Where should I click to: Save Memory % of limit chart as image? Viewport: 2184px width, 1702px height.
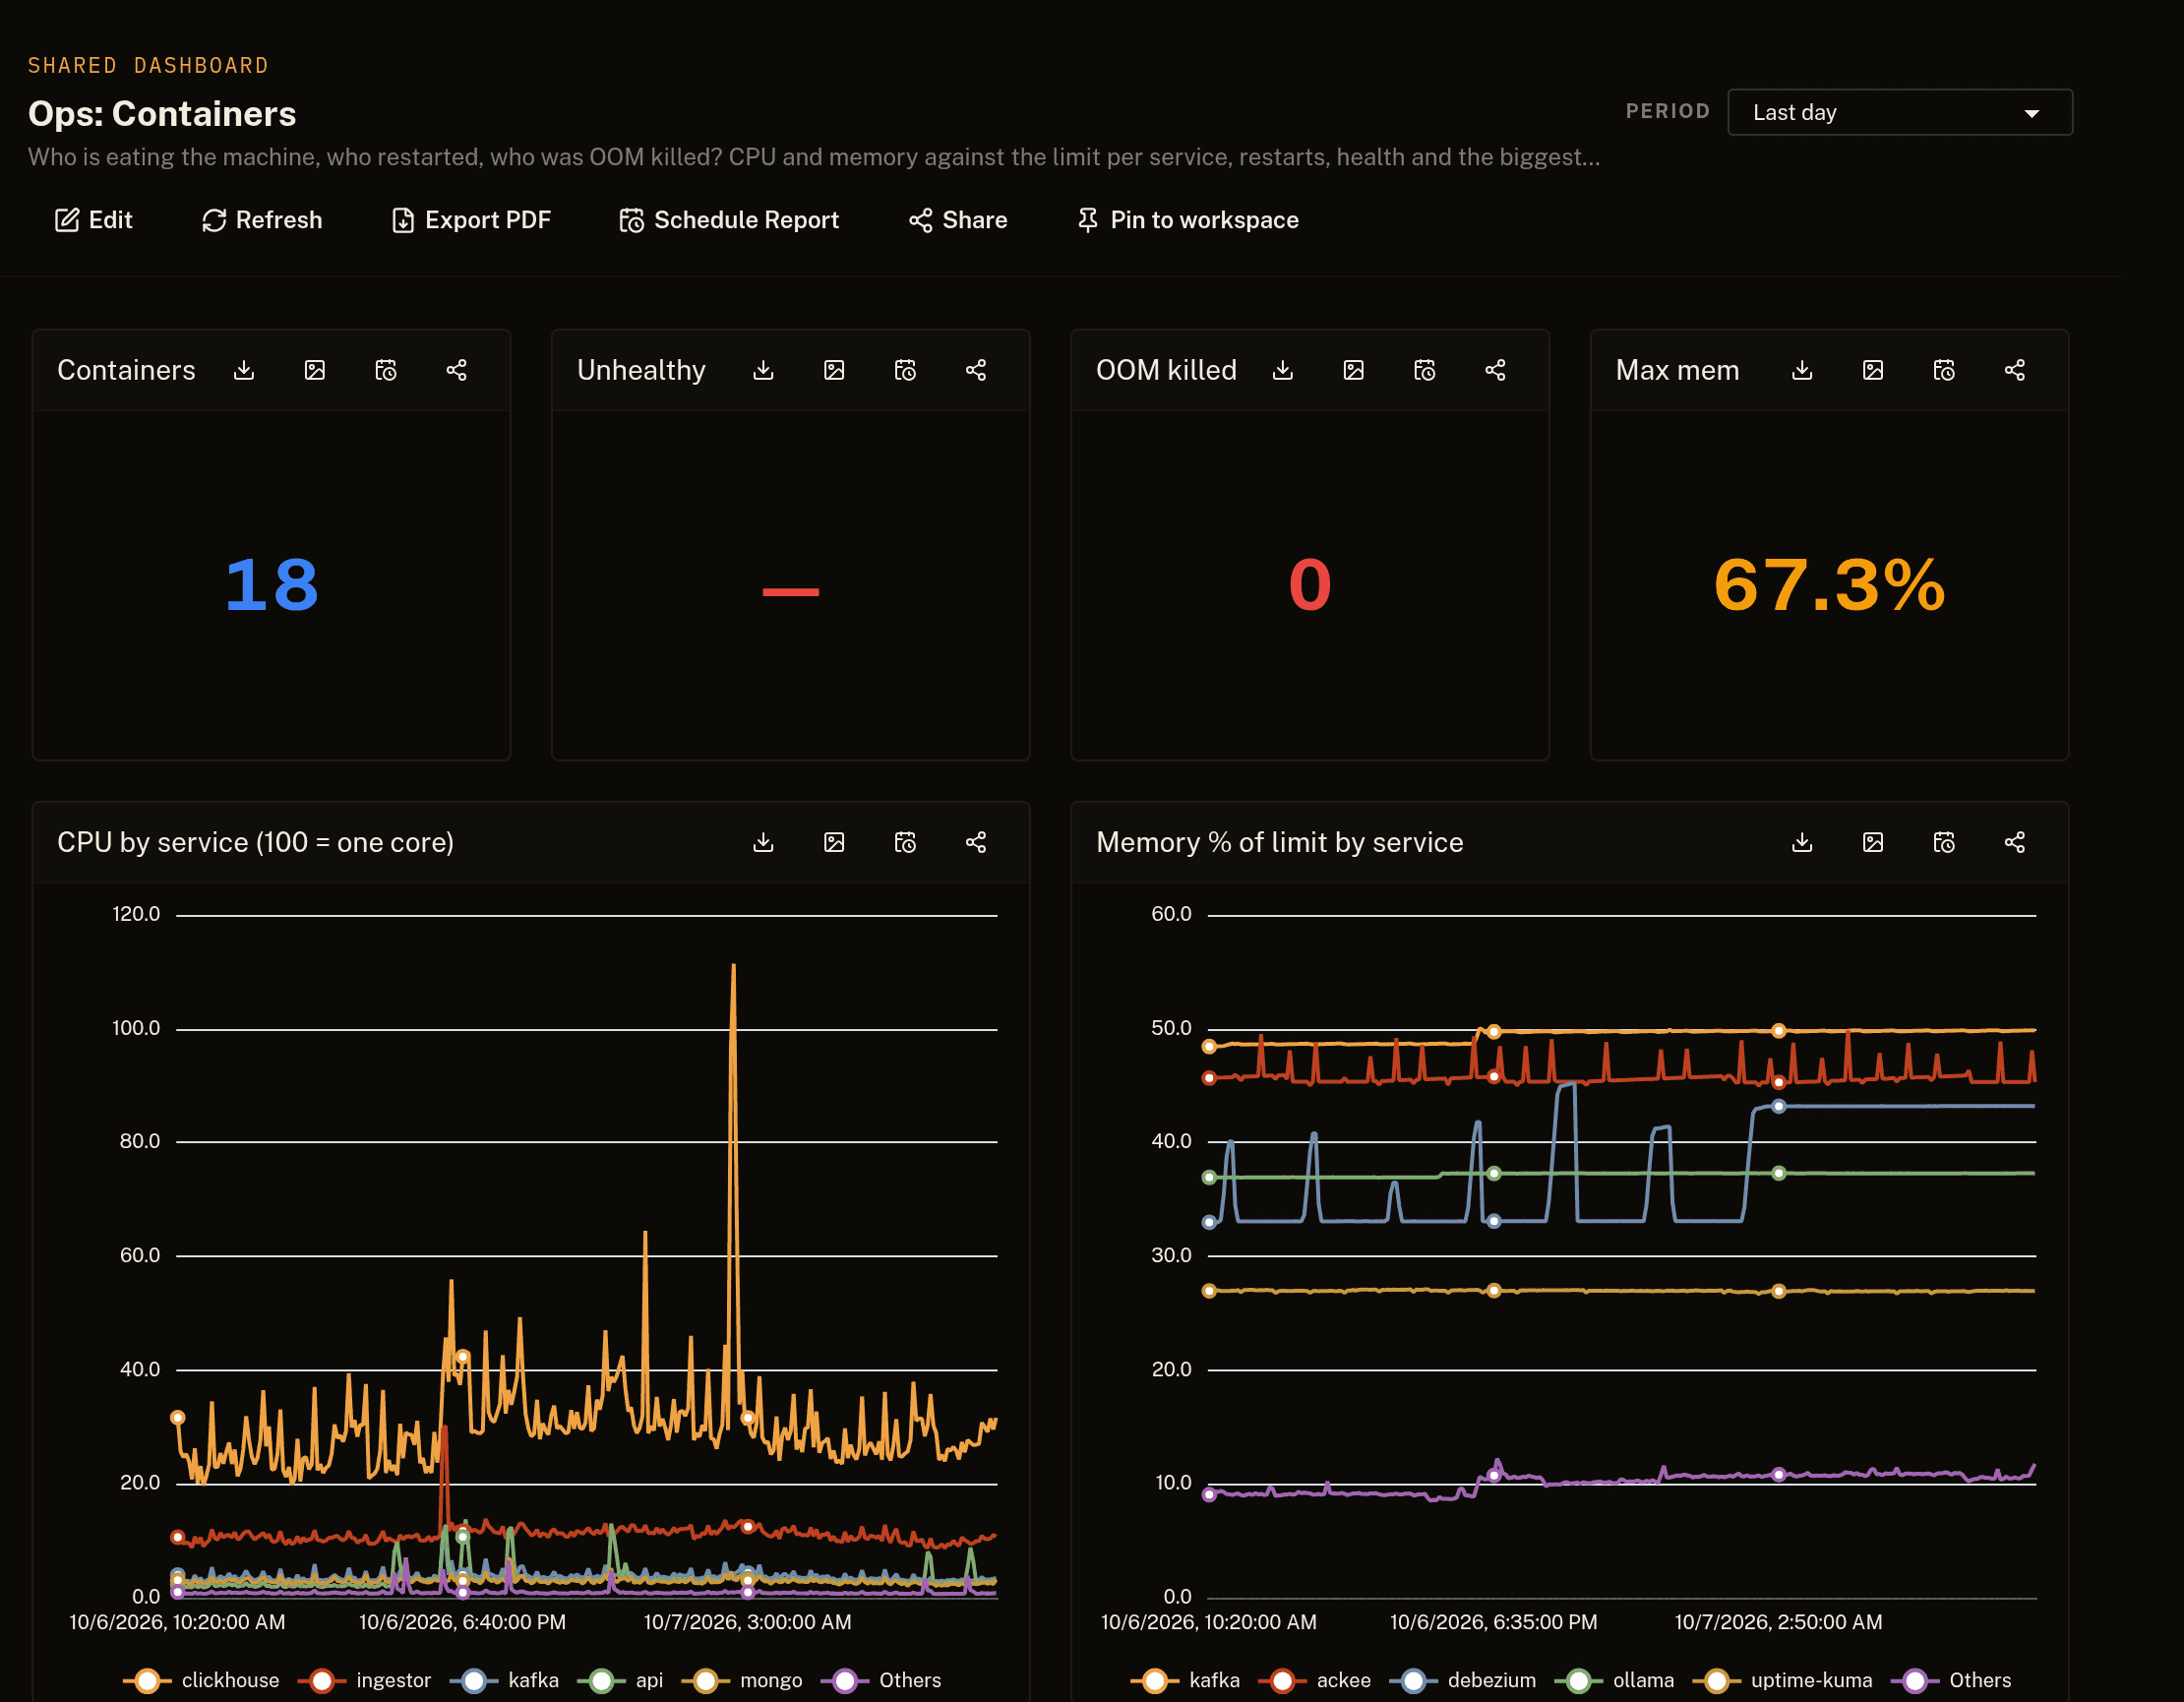click(1873, 842)
